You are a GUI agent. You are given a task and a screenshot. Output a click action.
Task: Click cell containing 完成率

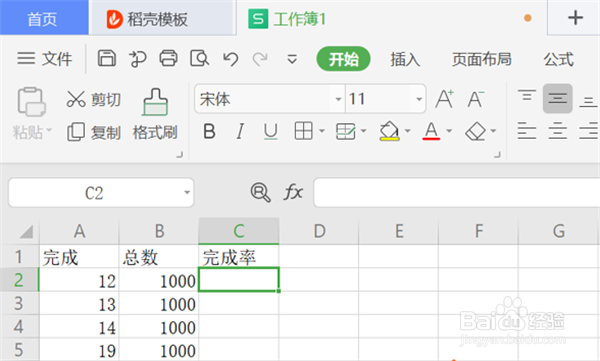pos(239,256)
